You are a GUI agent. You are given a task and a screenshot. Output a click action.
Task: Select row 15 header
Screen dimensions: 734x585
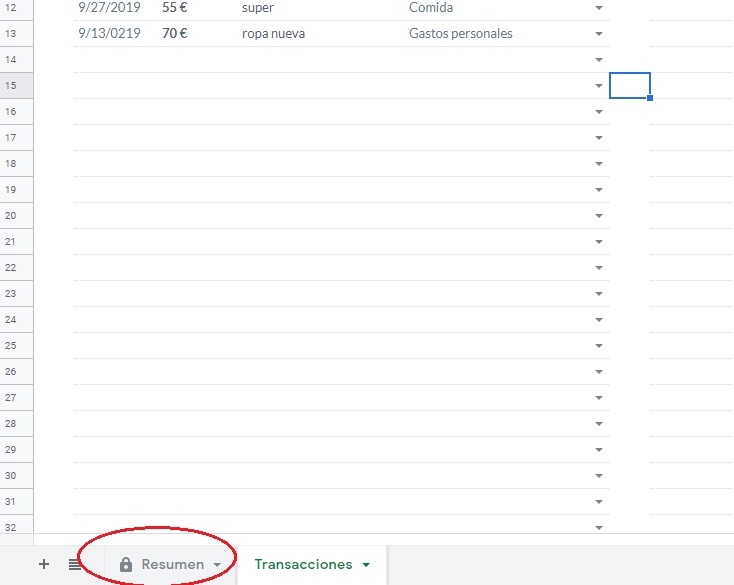[x=11, y=86]
